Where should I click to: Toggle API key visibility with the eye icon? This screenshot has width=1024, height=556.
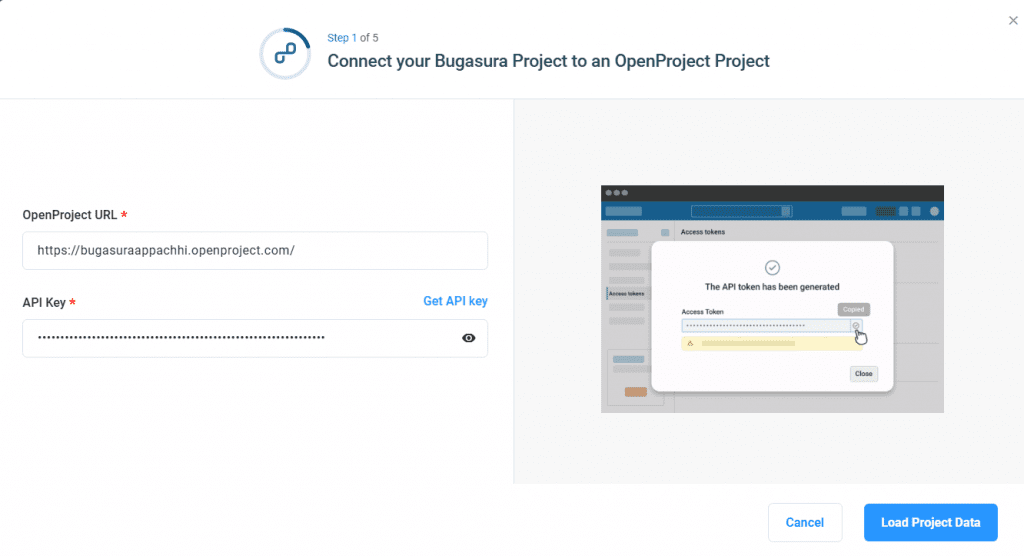point(468,338)
